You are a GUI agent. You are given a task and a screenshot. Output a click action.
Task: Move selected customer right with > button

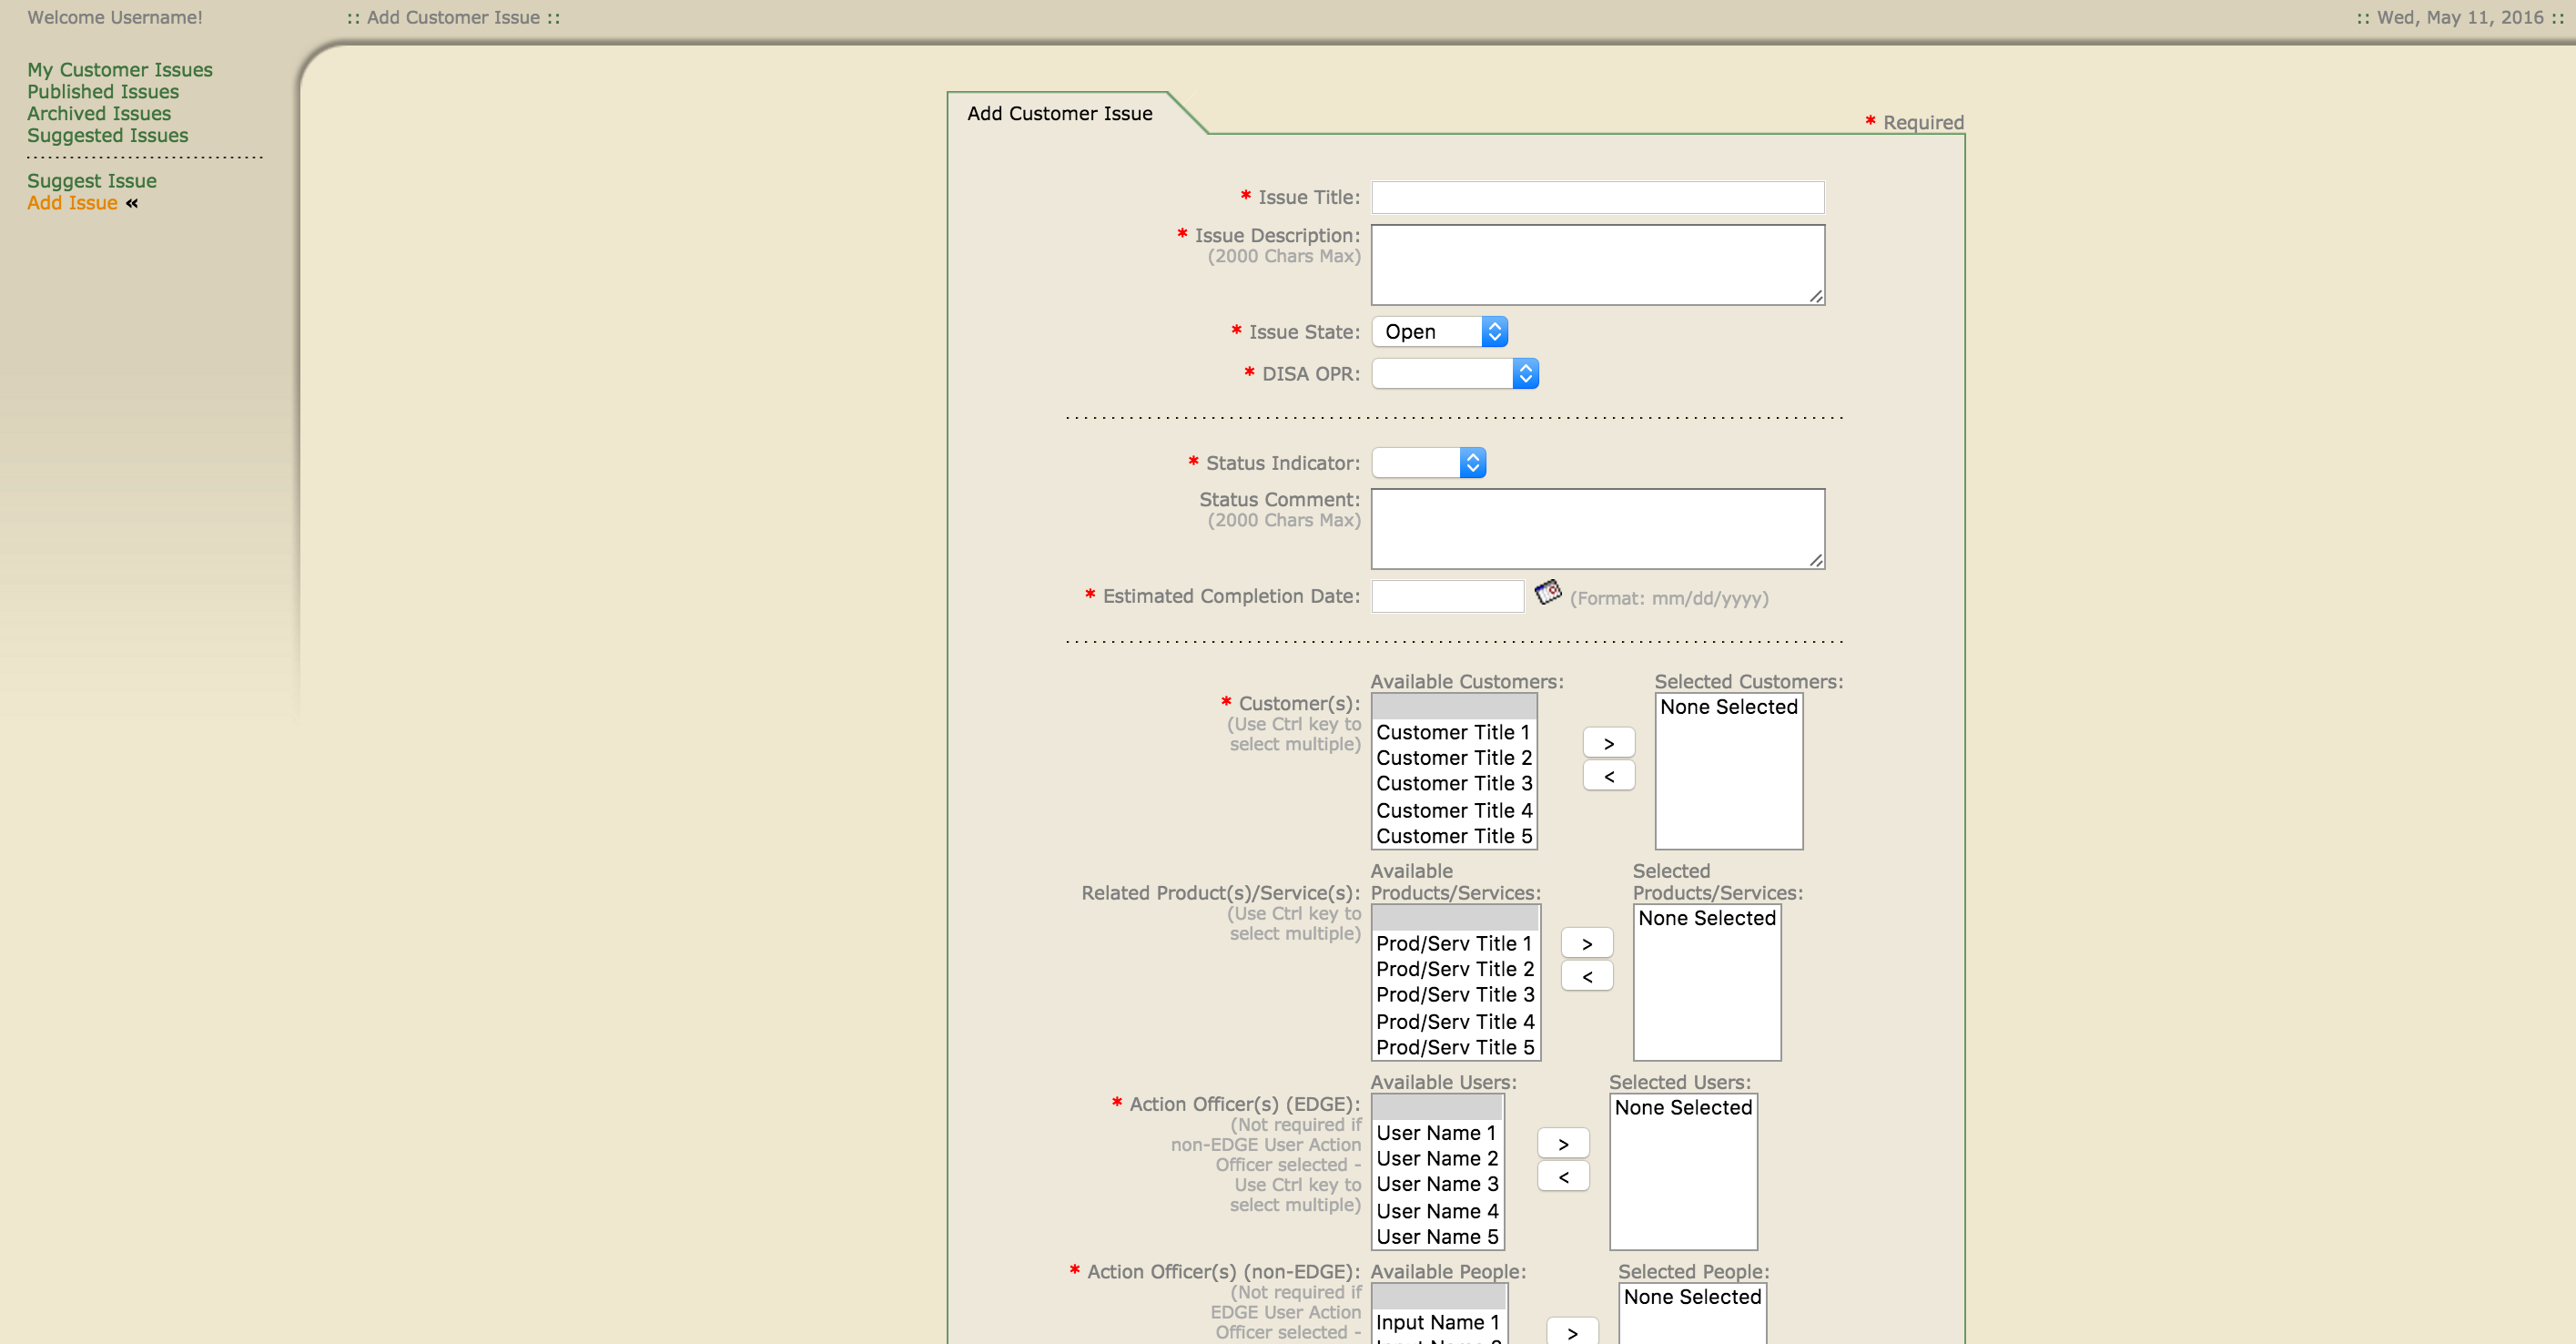[1608, 741]
